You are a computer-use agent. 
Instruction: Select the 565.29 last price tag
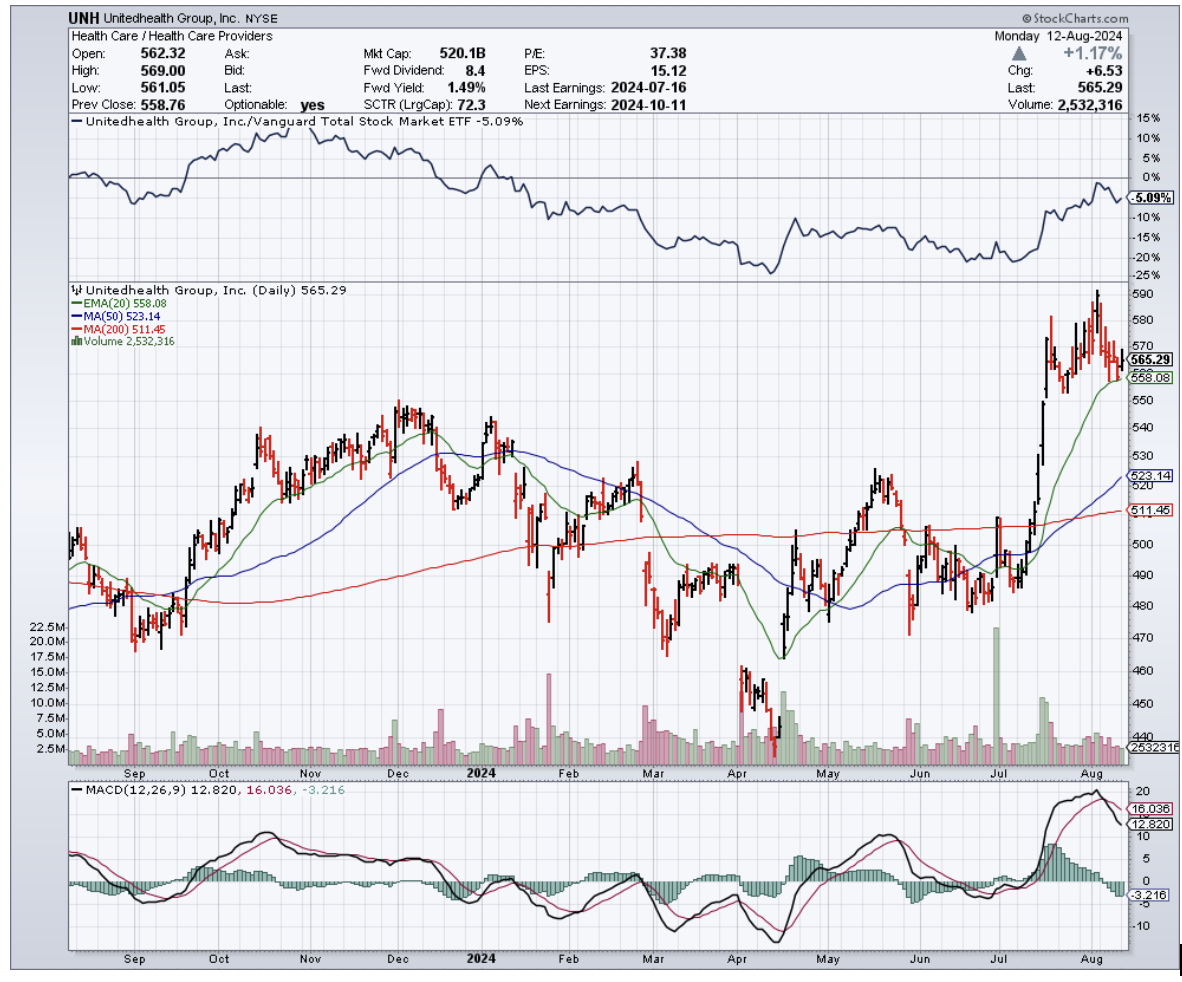click(1150, 359)
